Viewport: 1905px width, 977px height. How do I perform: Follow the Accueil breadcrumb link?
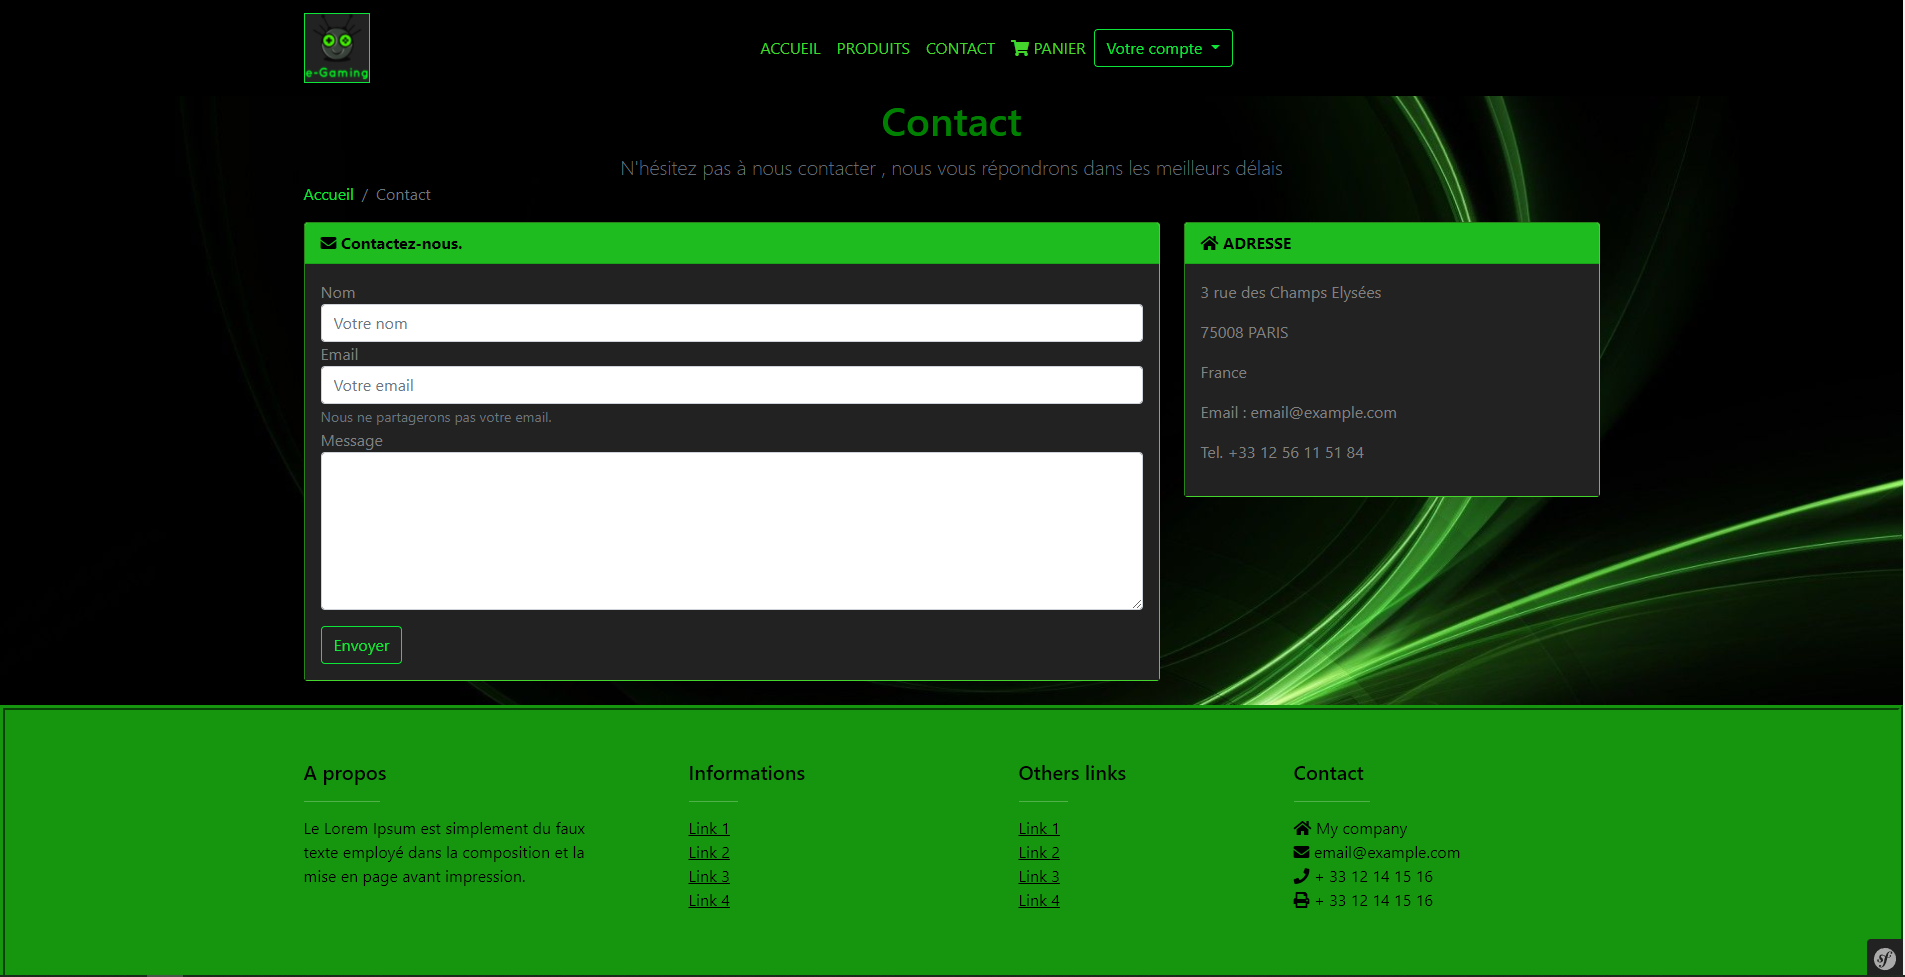(x=328, y=194)
